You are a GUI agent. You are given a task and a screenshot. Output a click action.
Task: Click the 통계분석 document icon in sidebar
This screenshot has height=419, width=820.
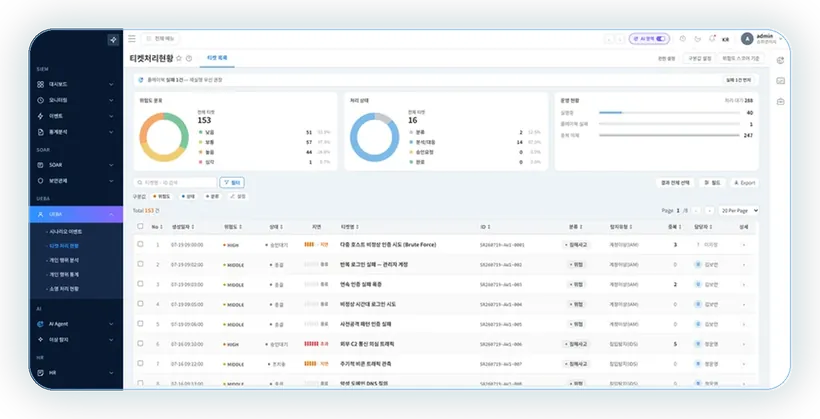tap(41, 132)
